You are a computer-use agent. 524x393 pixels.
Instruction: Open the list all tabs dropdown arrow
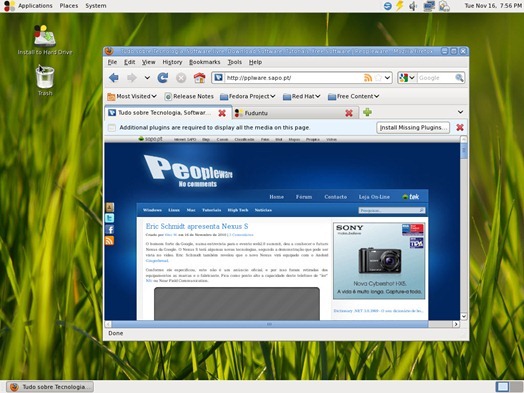[460, 112]
